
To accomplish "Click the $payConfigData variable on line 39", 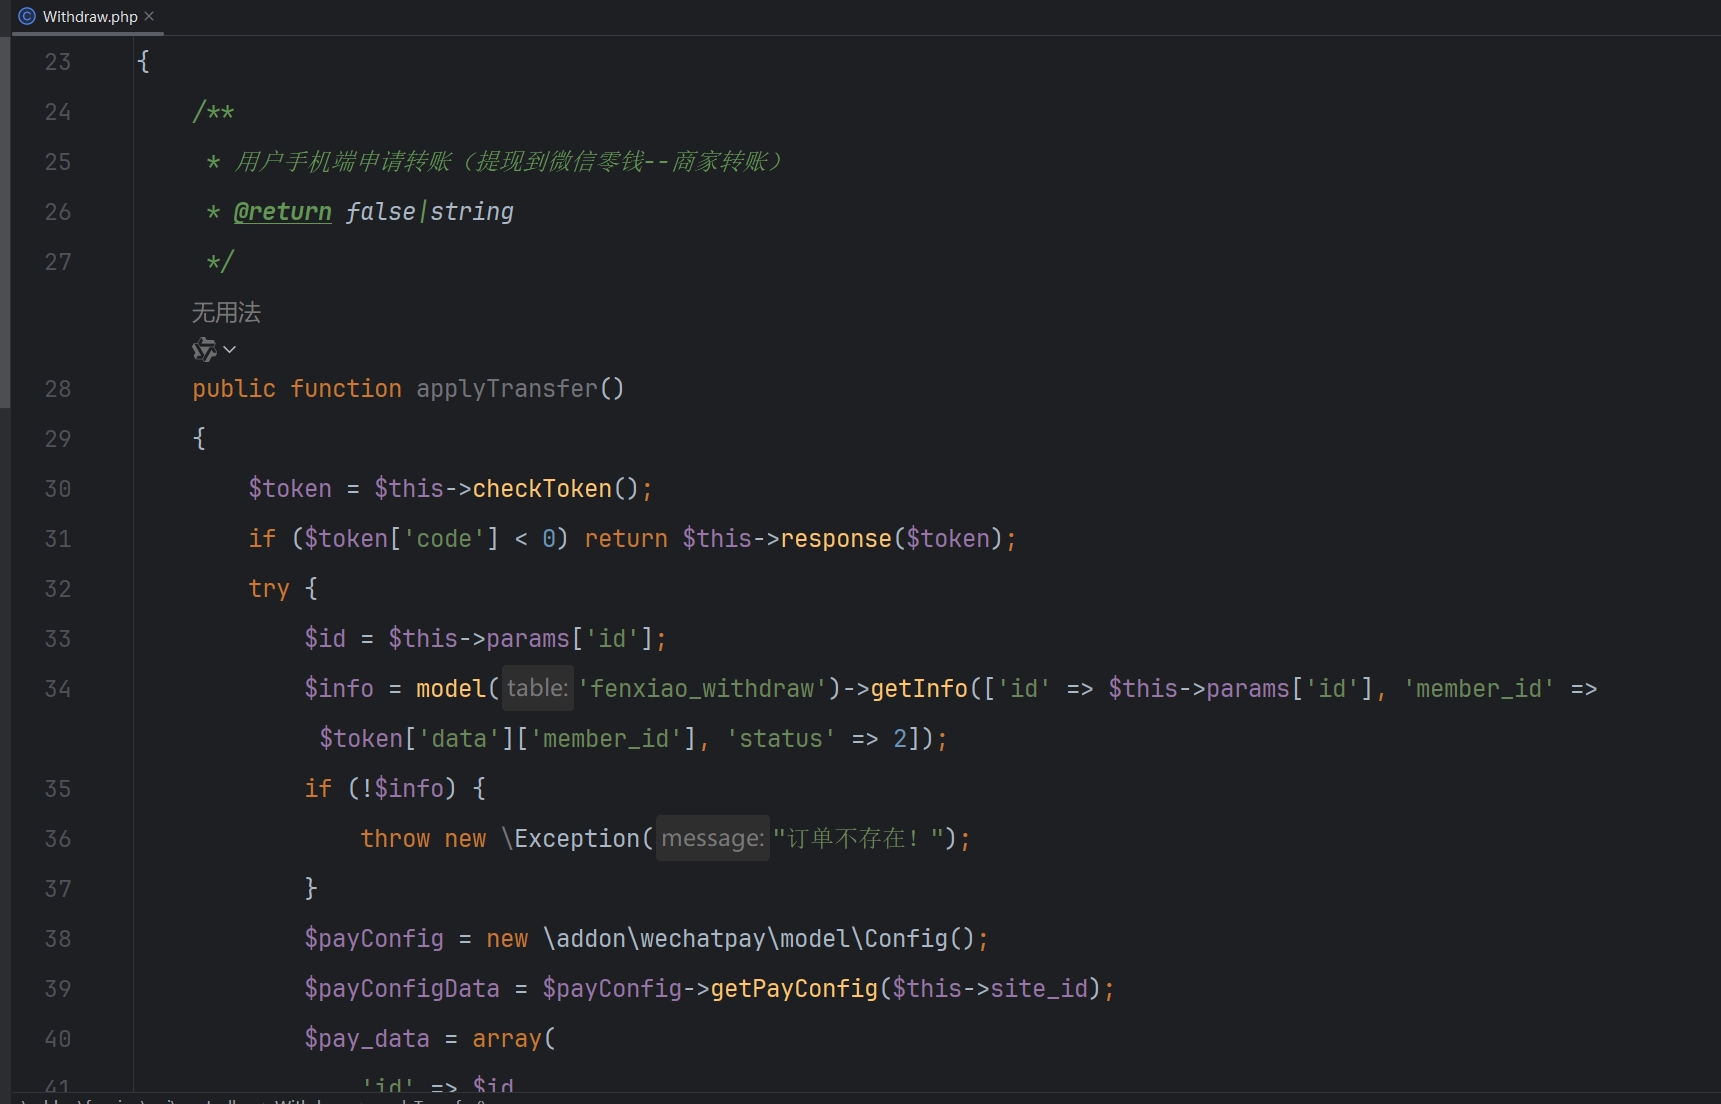I will click(x=402, y=989).
